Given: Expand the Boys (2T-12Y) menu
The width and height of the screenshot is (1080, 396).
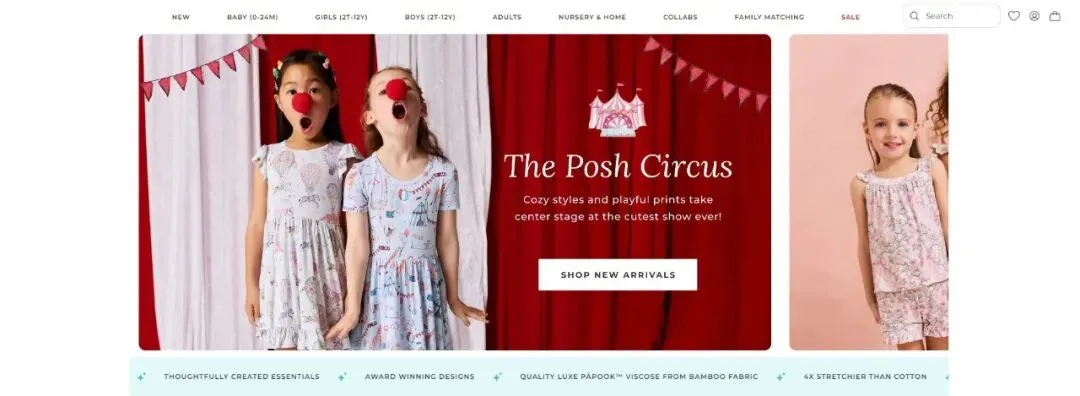Looking at the screenshot, I should pos(430,17).
